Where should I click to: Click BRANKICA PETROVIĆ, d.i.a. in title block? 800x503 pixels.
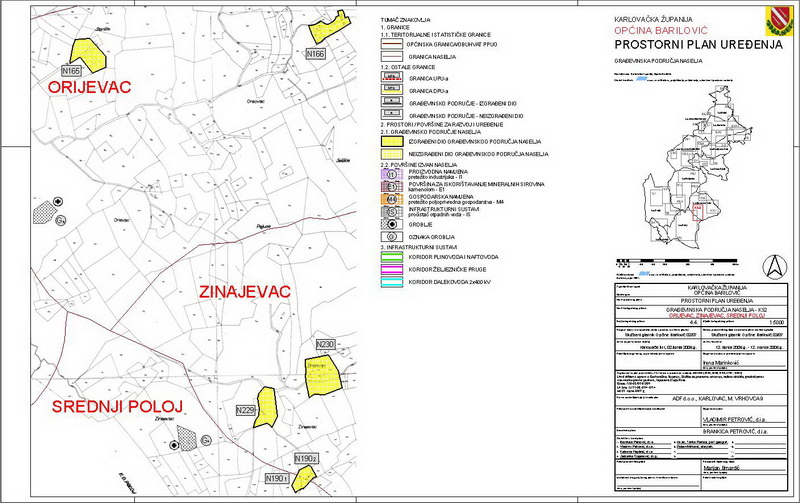click(735, 432)
